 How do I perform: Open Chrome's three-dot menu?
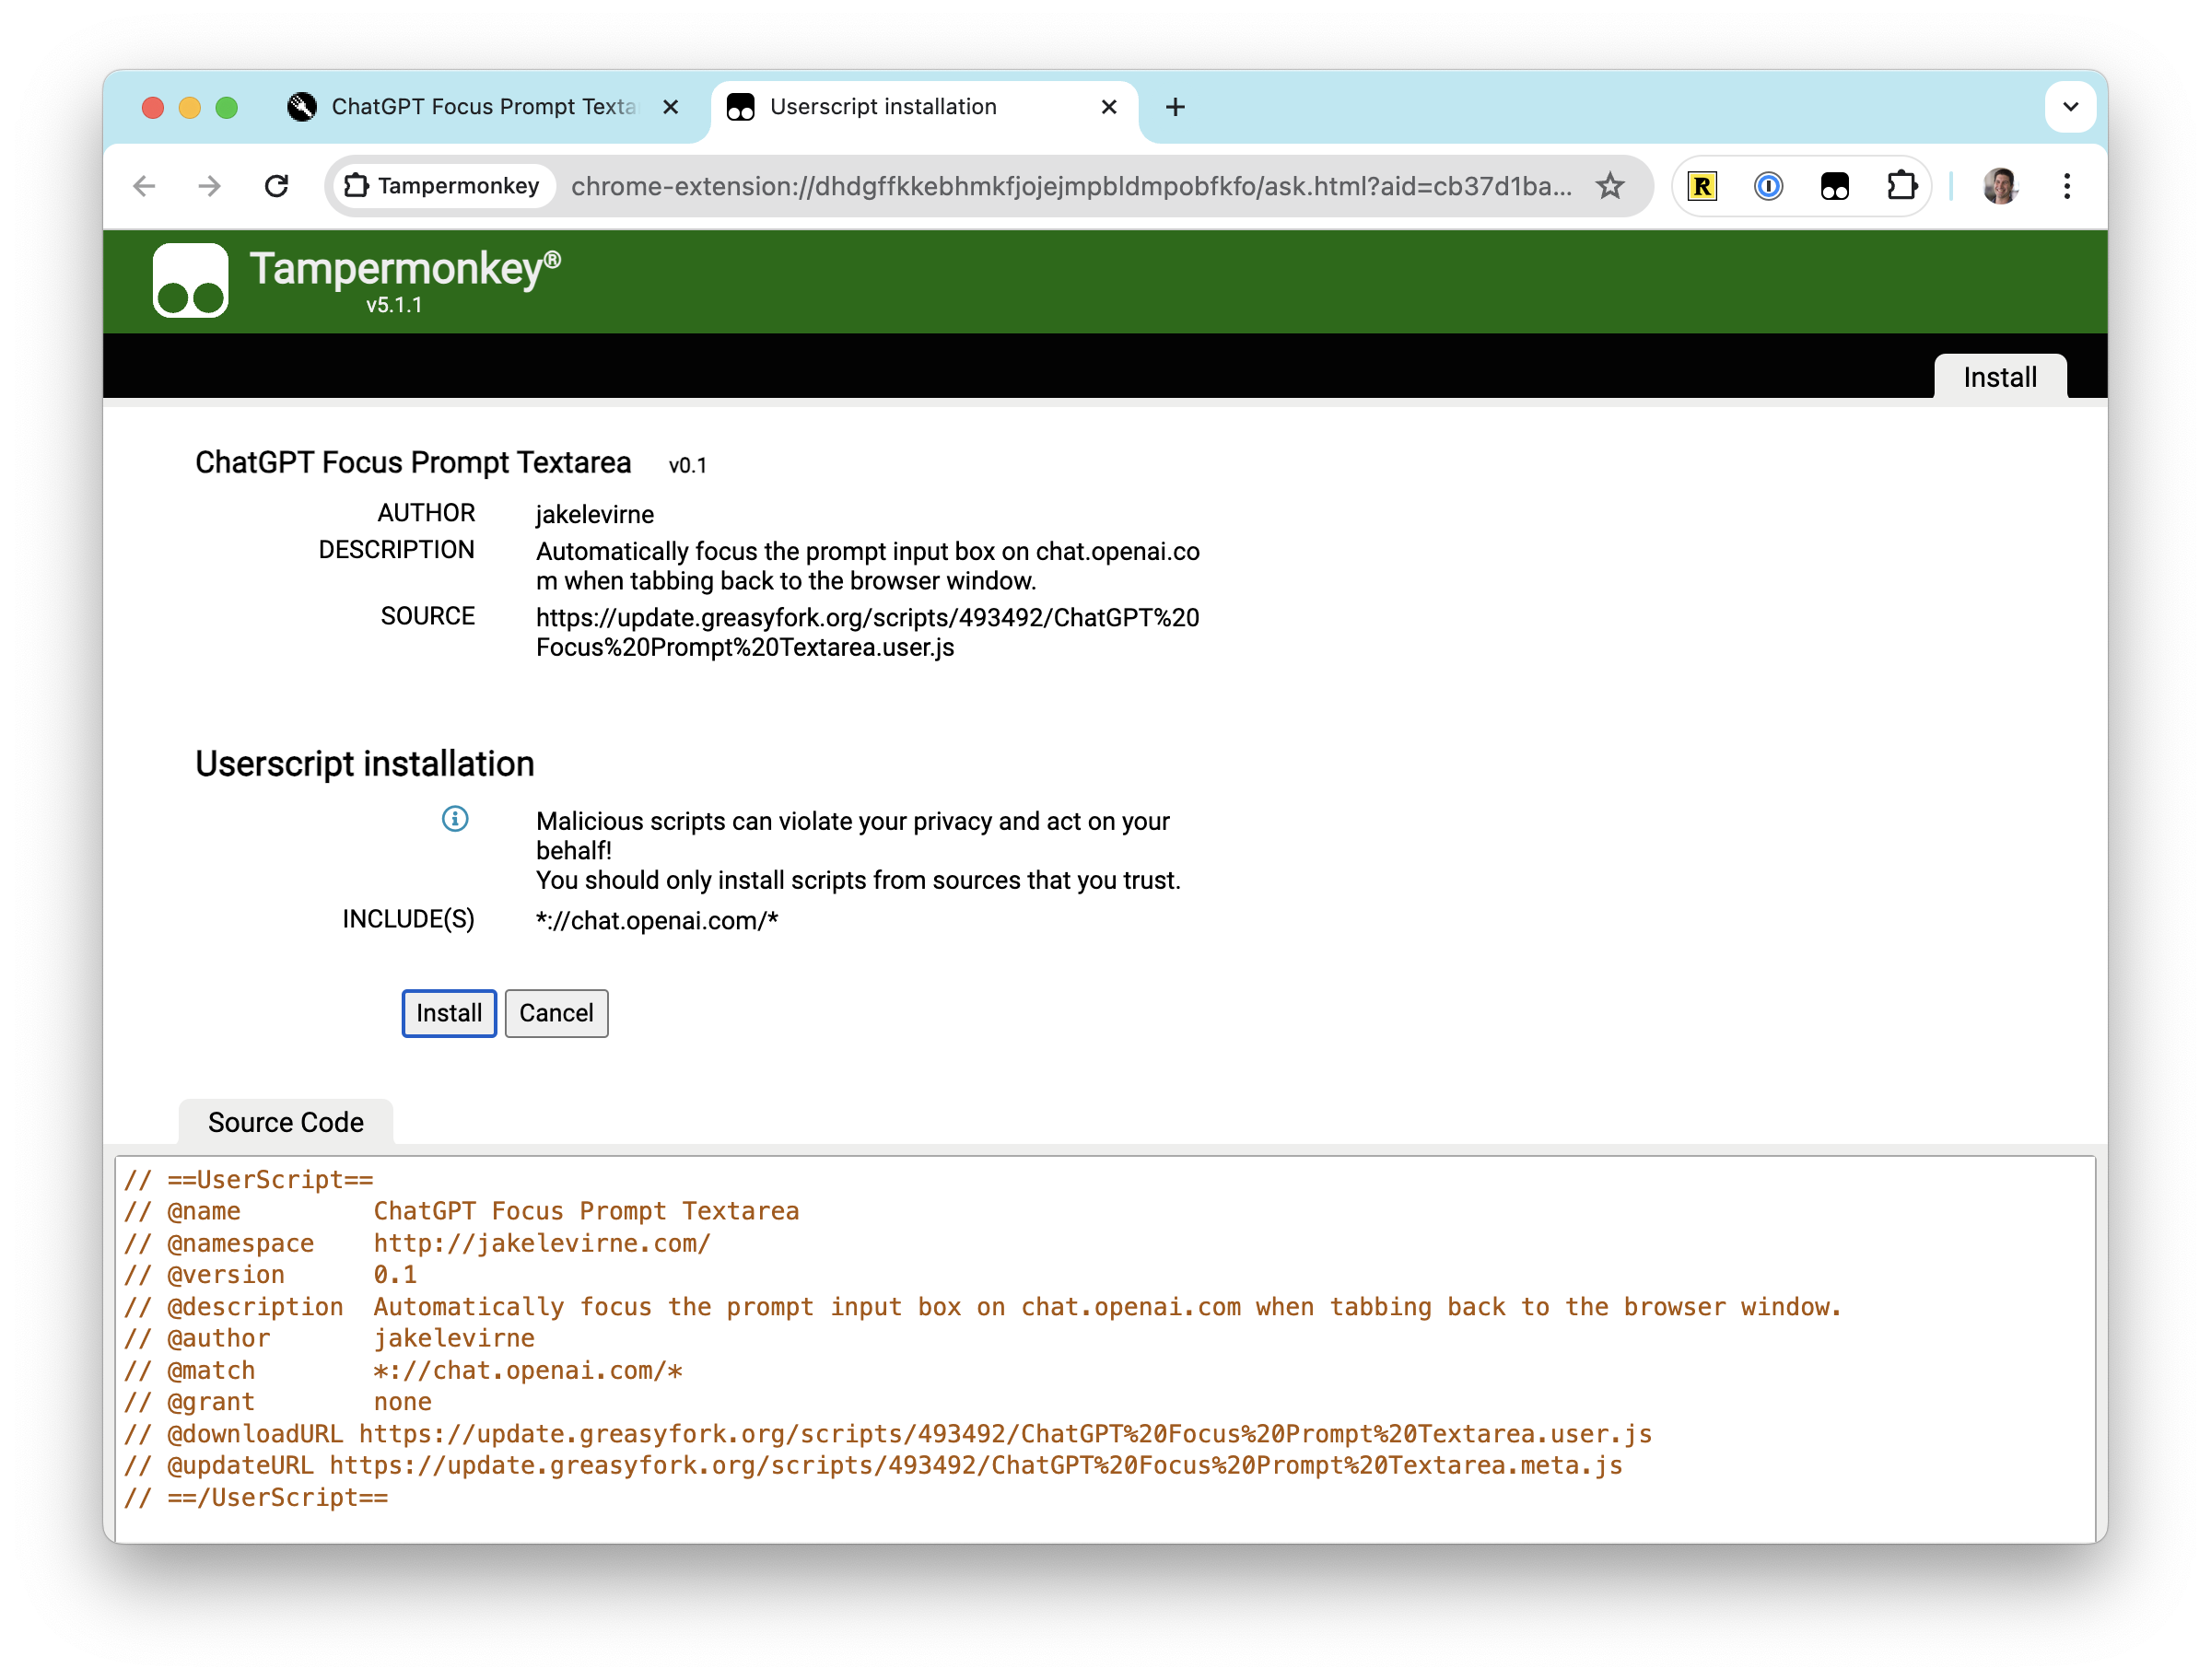2066,186
